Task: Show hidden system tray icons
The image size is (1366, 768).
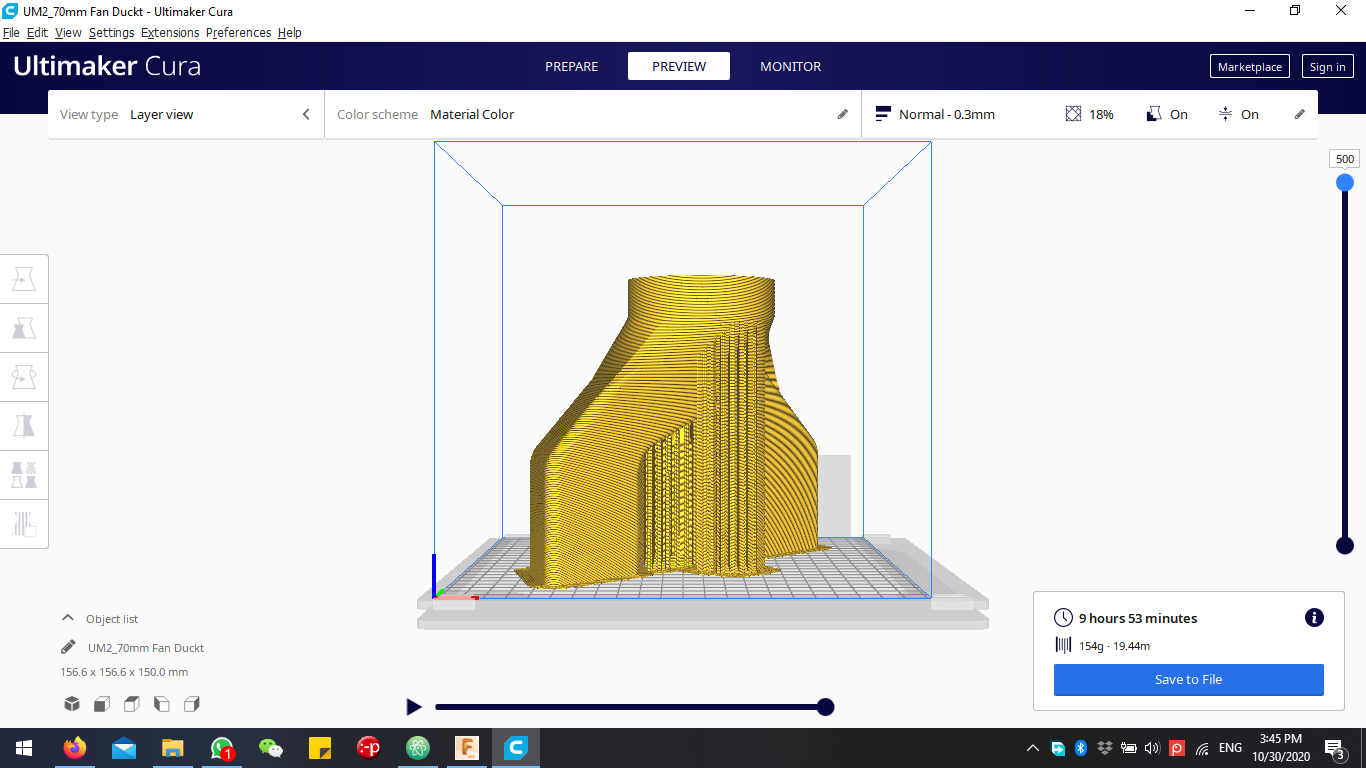Action: tap(1033, 748)
